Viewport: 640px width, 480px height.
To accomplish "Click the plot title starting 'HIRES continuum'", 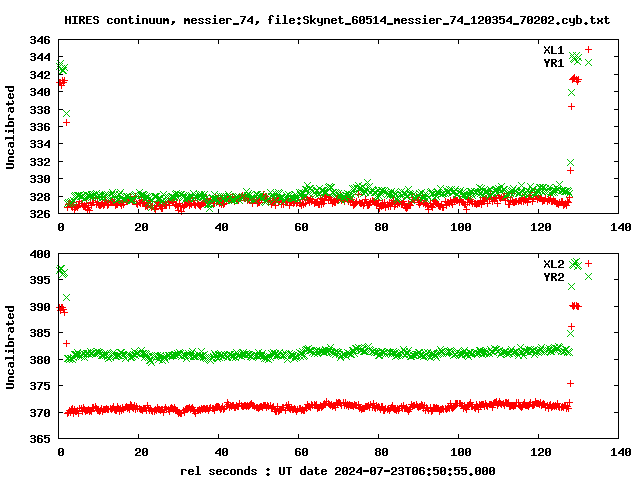I will pyautogui.click(x=337, y=20).
